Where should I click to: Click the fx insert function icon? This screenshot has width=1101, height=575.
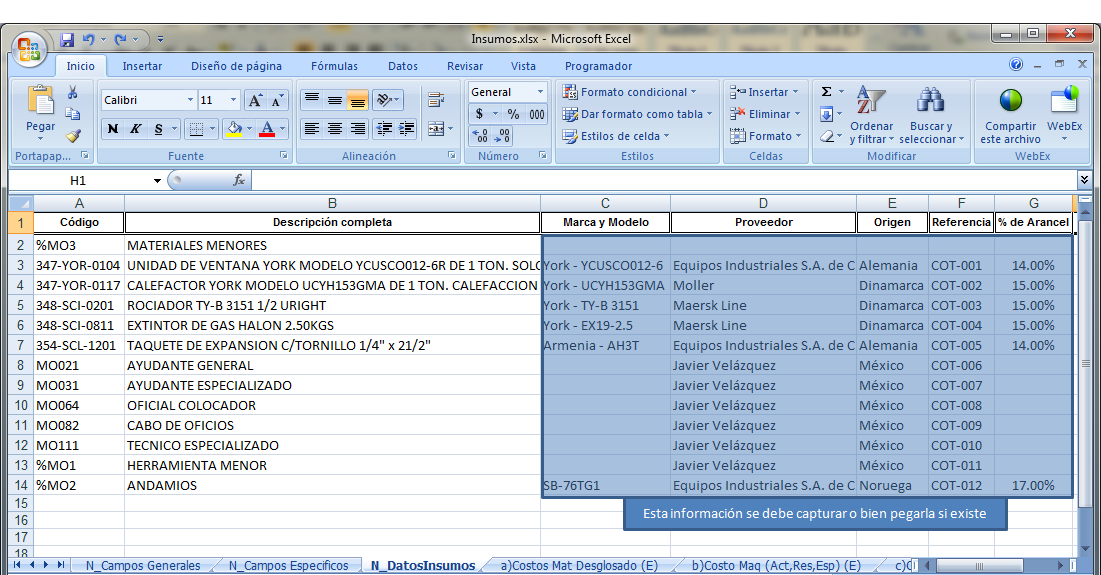[239, 180]
